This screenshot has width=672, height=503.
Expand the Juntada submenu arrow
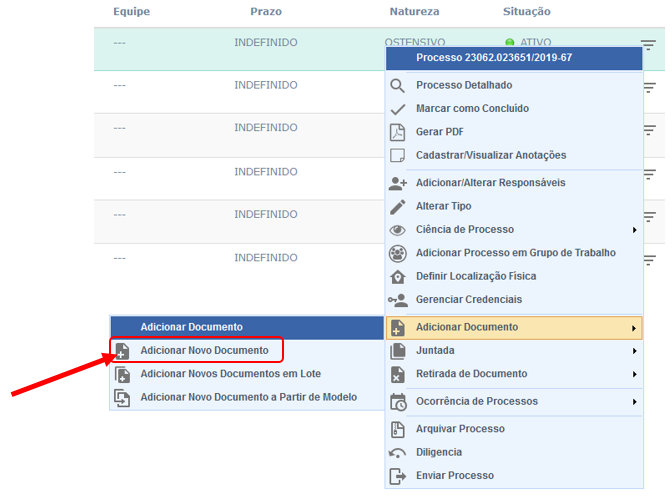634,351
